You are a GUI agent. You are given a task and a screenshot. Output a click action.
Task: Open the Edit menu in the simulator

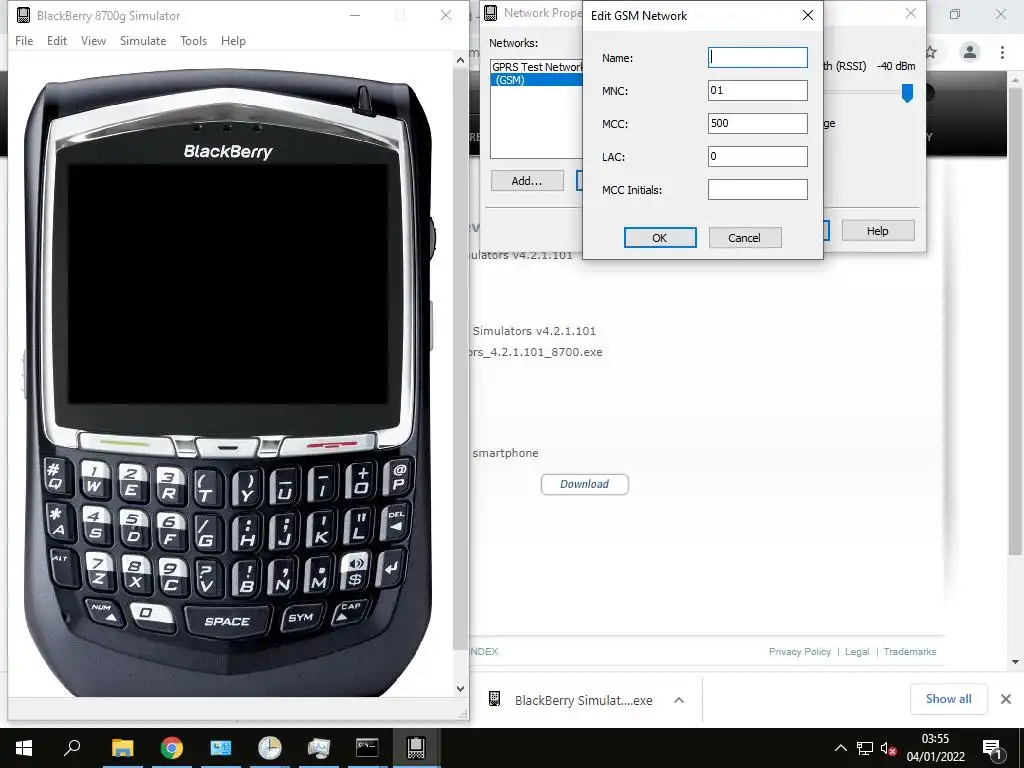pyautogui.click(x=57, y=40)
